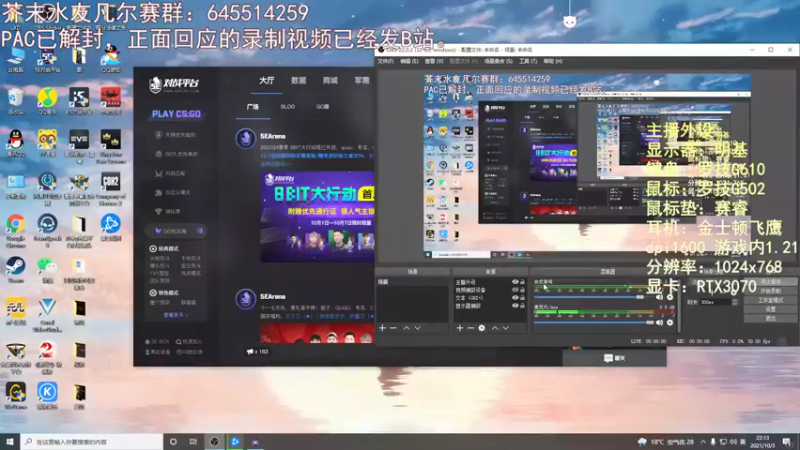Move source down with arrow
800x450 pixels.
[x=506, y=328]
